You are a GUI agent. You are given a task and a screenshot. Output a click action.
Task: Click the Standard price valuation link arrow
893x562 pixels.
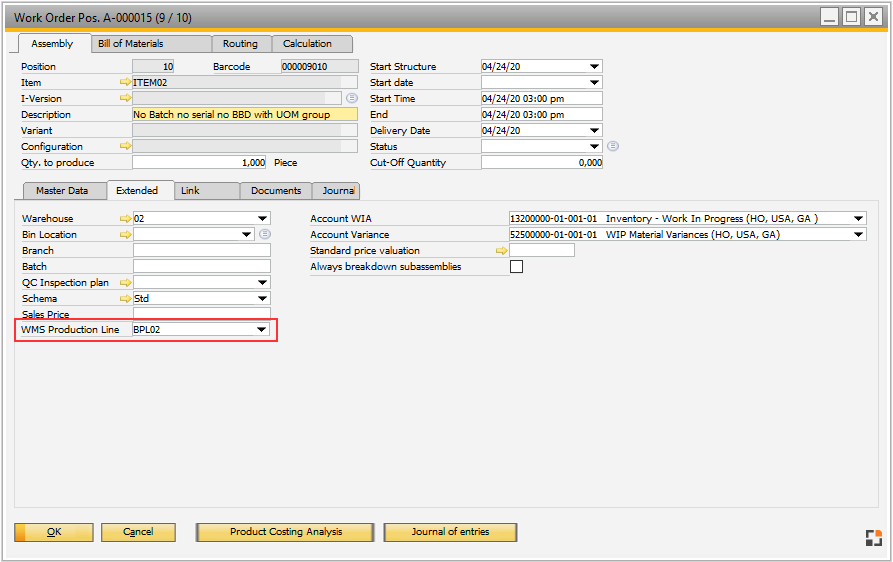[502, 251]
